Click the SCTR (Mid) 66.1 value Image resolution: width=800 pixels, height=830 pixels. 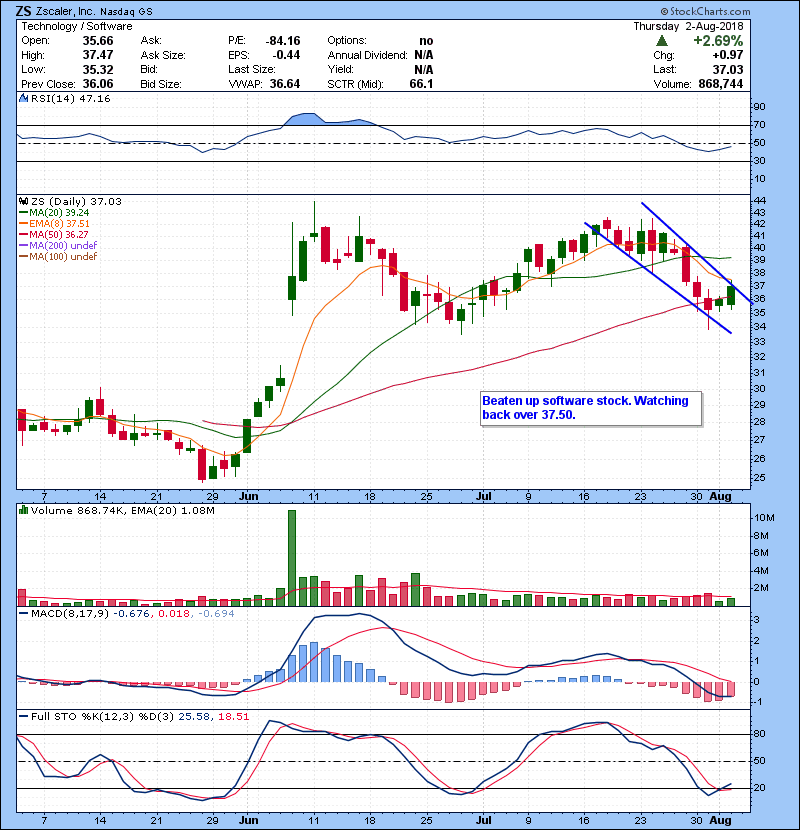click(421, 84)
